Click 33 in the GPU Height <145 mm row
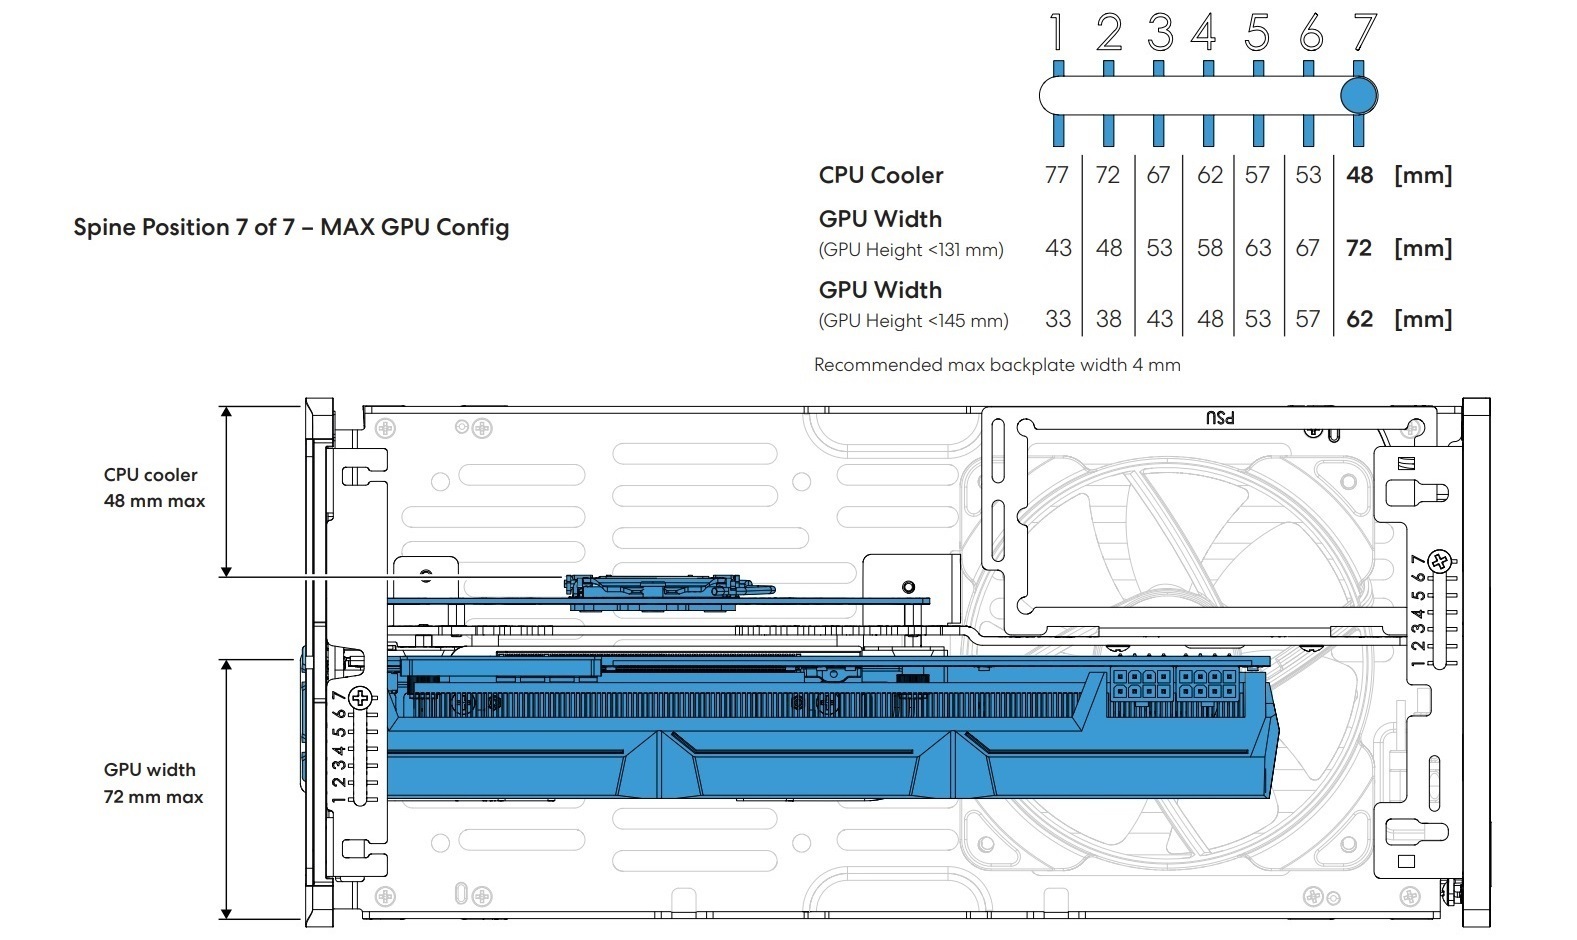Screen dimensions: 1577x940 pos(1058,319)
